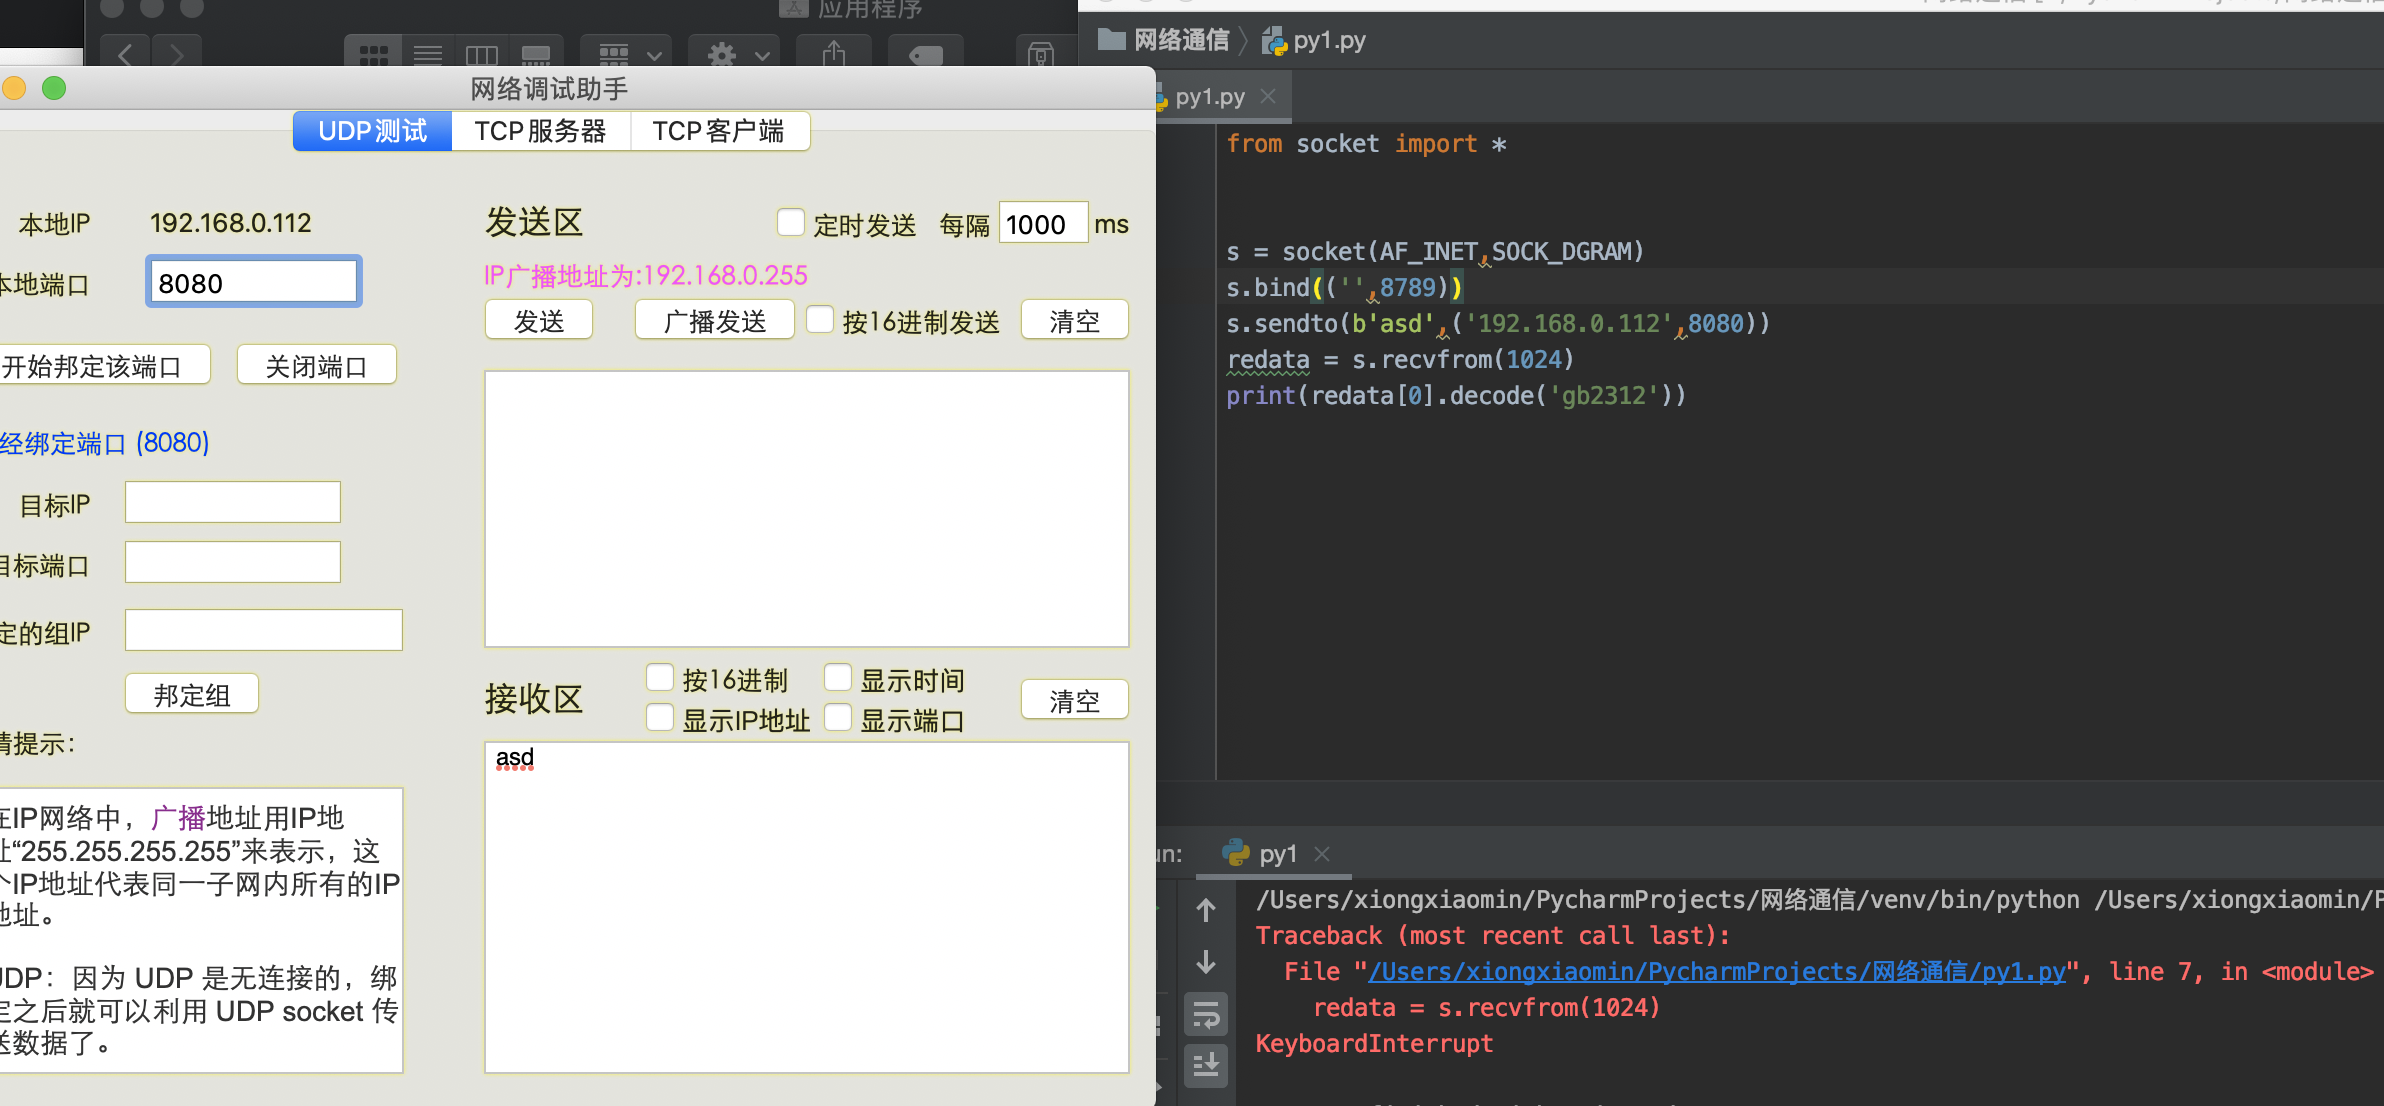This screenshot has height=1106, width=2384.
Task: Click the KeyboardInterrupt line in console
Action: (1374, 1044)
